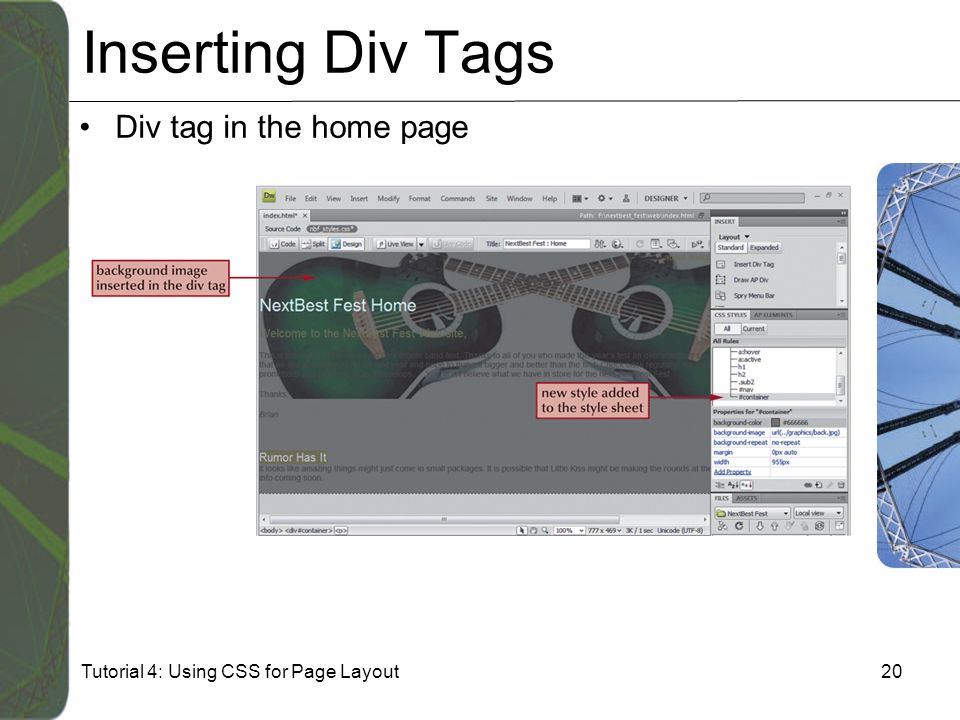This screenshot has height=720, width=960.
Task: Open the DESIGNER workspace switcher dropdown
Action: coord(666,198)
